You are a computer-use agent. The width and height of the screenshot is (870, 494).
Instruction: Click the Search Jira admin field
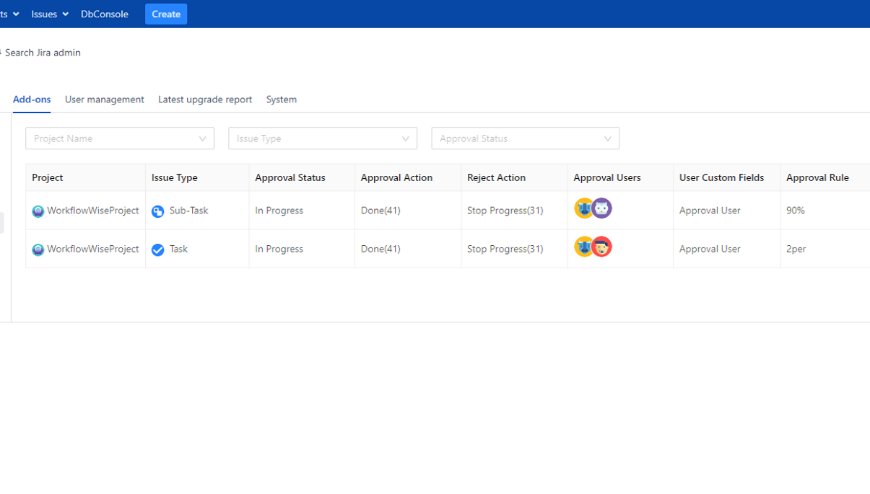click(42, 53)
